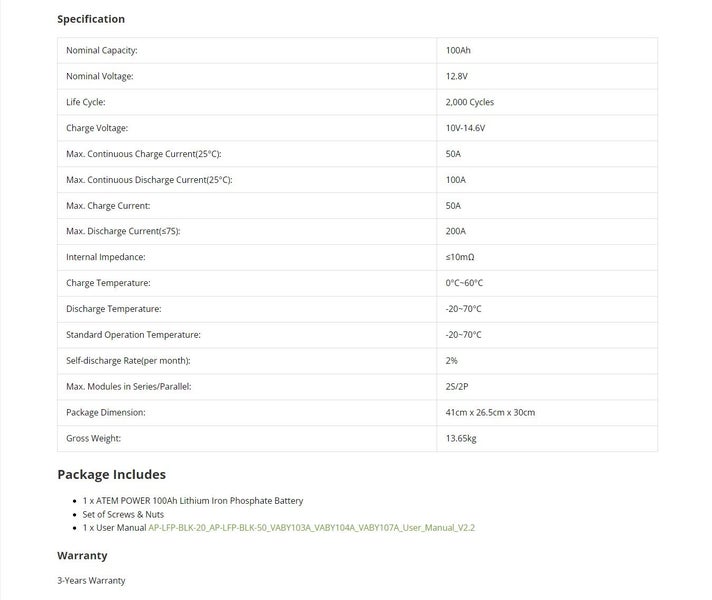
Task: Click the 100Ah capacity value
Action: click(x=458, y=50)
